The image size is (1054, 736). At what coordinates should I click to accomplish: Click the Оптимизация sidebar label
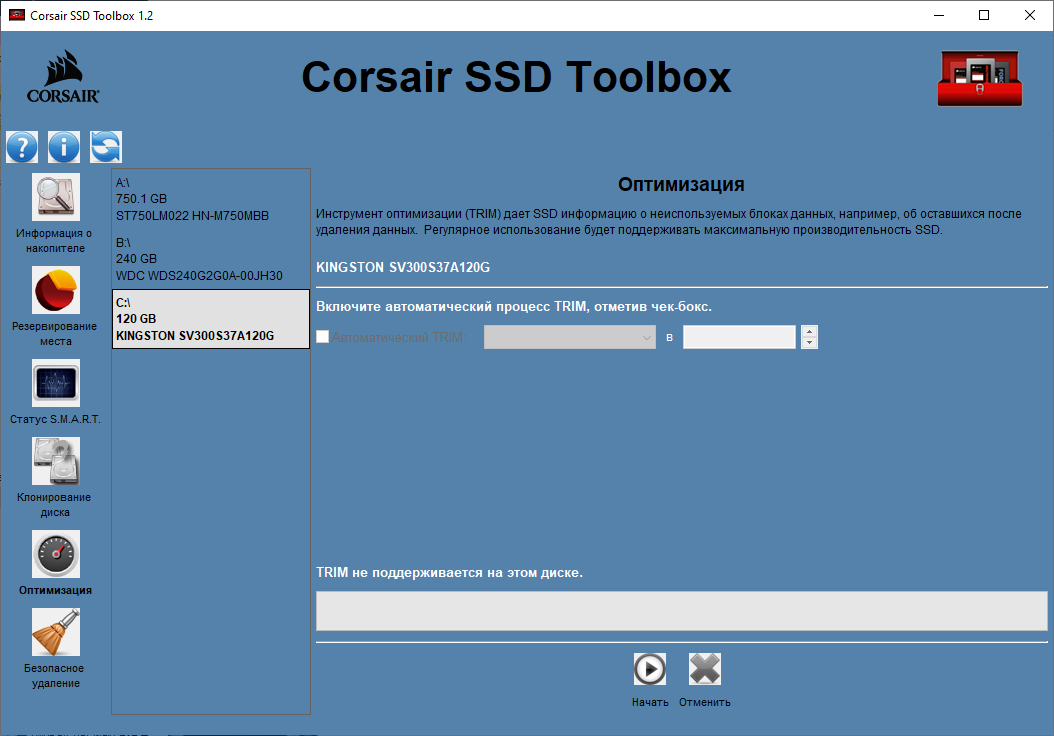click(55, 590)
